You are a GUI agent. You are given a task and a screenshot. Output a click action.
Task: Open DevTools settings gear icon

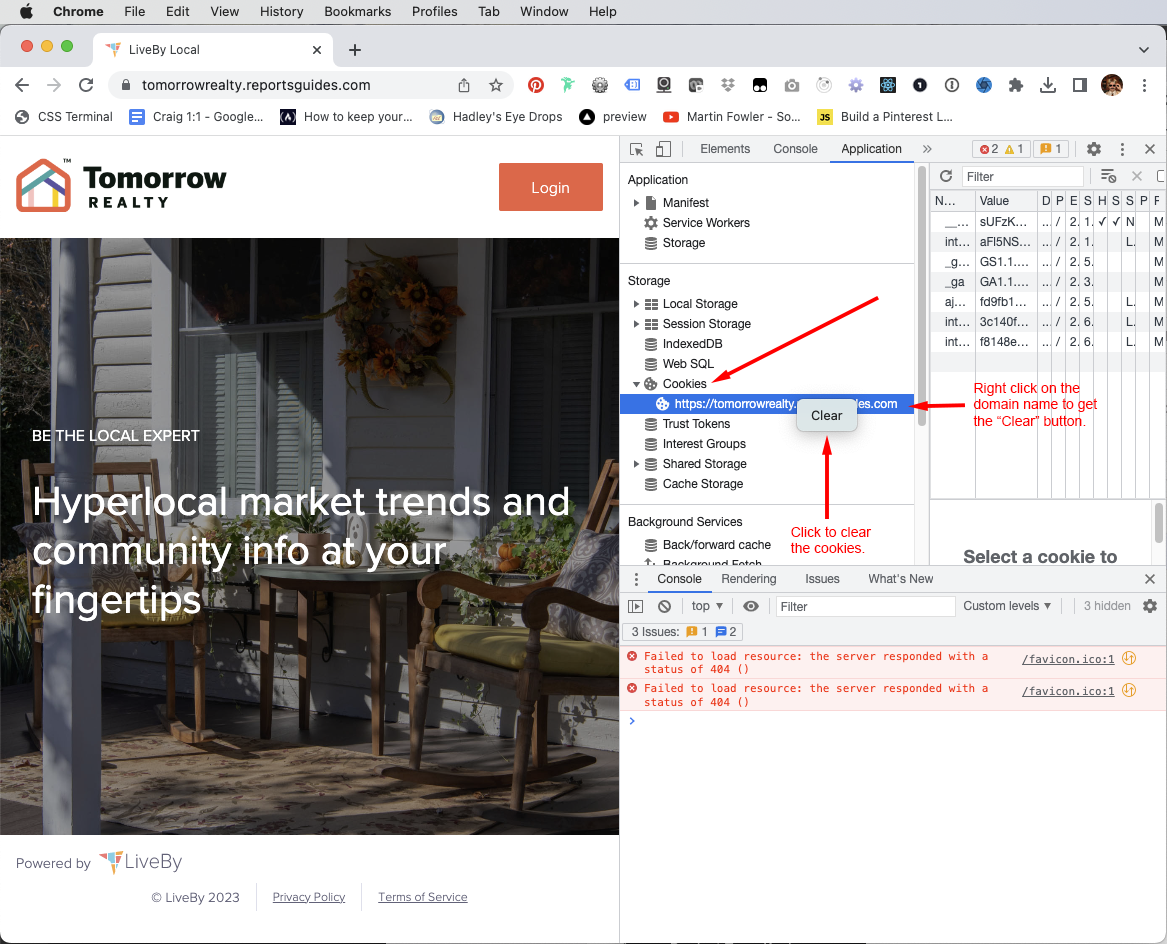point(1093,149)
